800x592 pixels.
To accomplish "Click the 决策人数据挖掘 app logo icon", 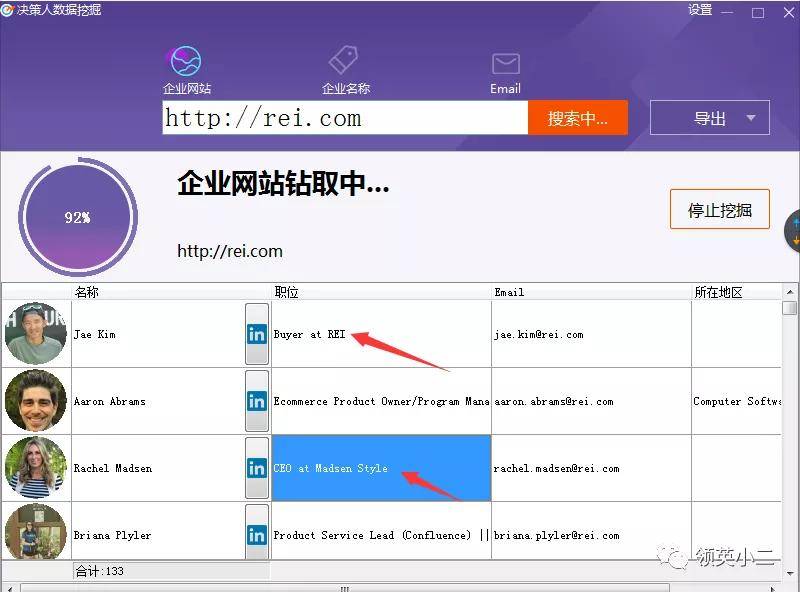I will click(x=7, y=10).
